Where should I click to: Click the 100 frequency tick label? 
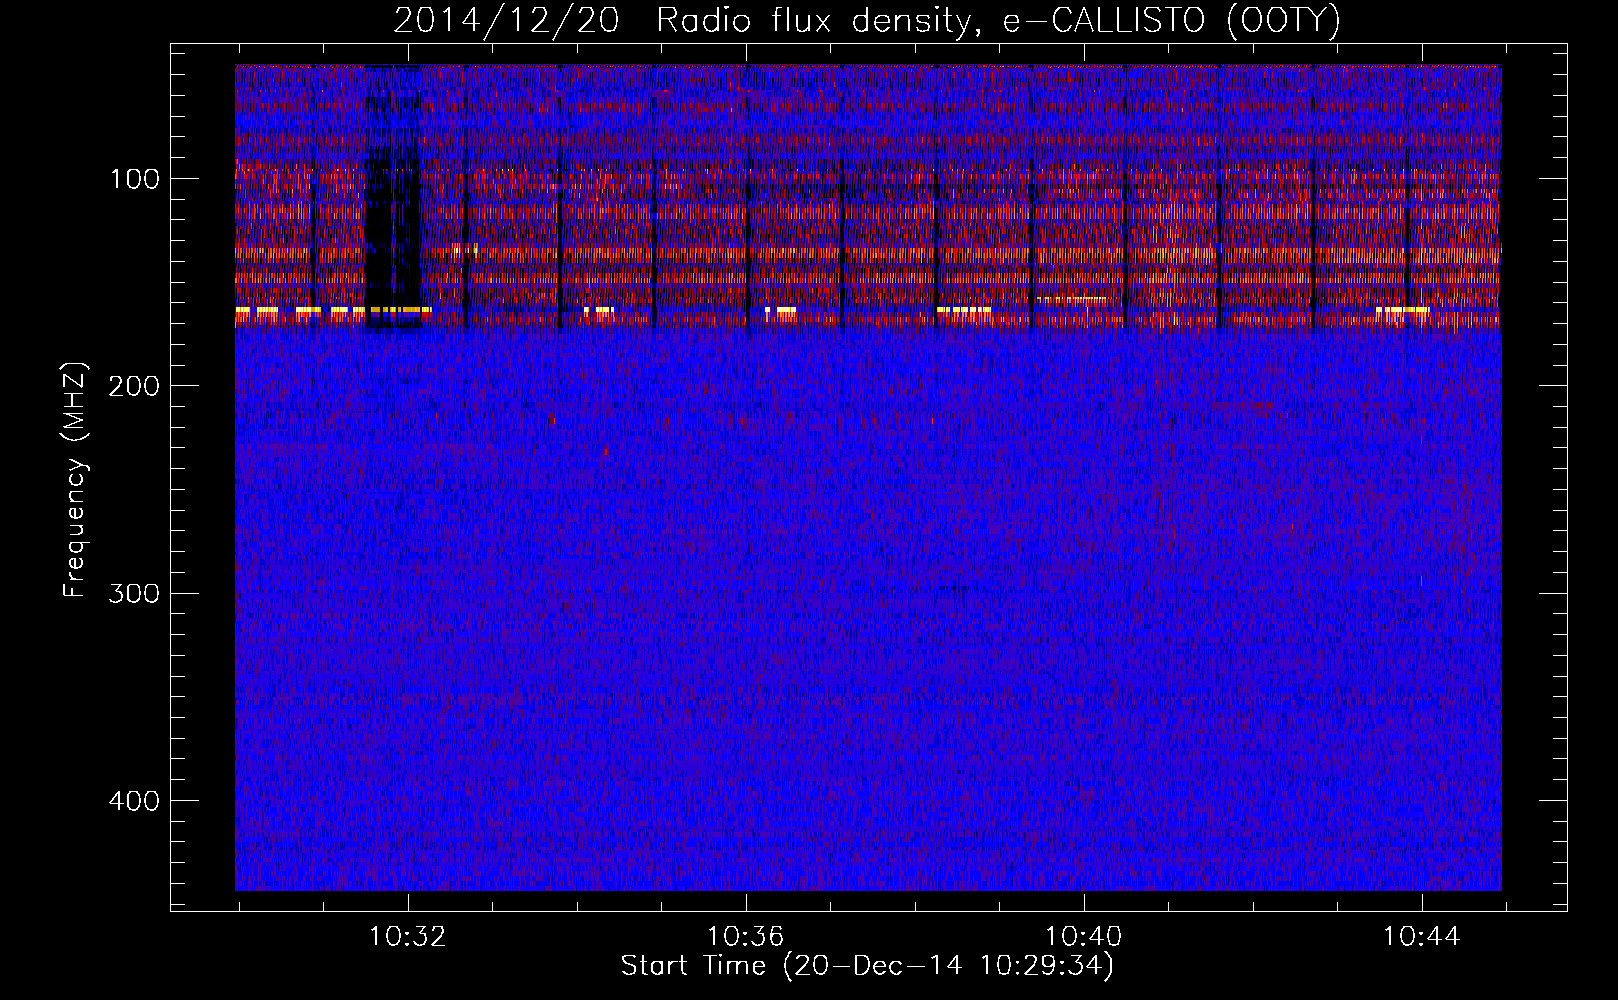click(x=137, y=179)
